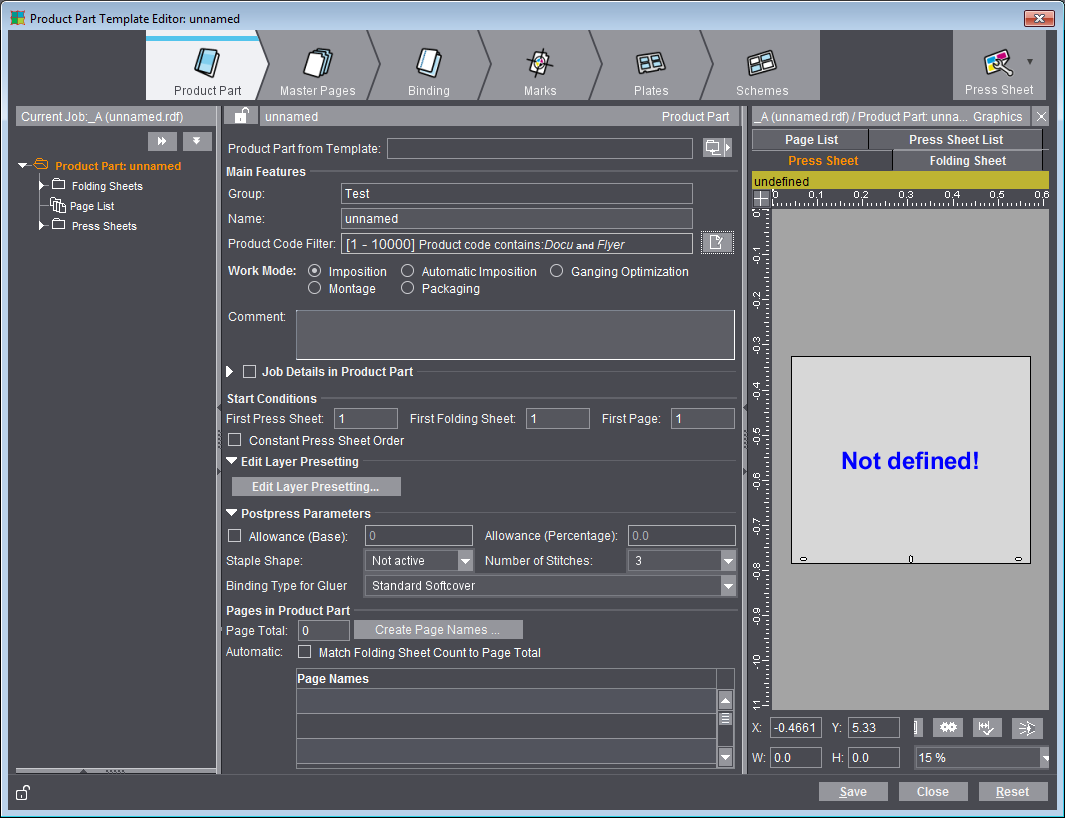Click the double-gear icon in graphics panel

pyautogui.click(x=947, y=728)
